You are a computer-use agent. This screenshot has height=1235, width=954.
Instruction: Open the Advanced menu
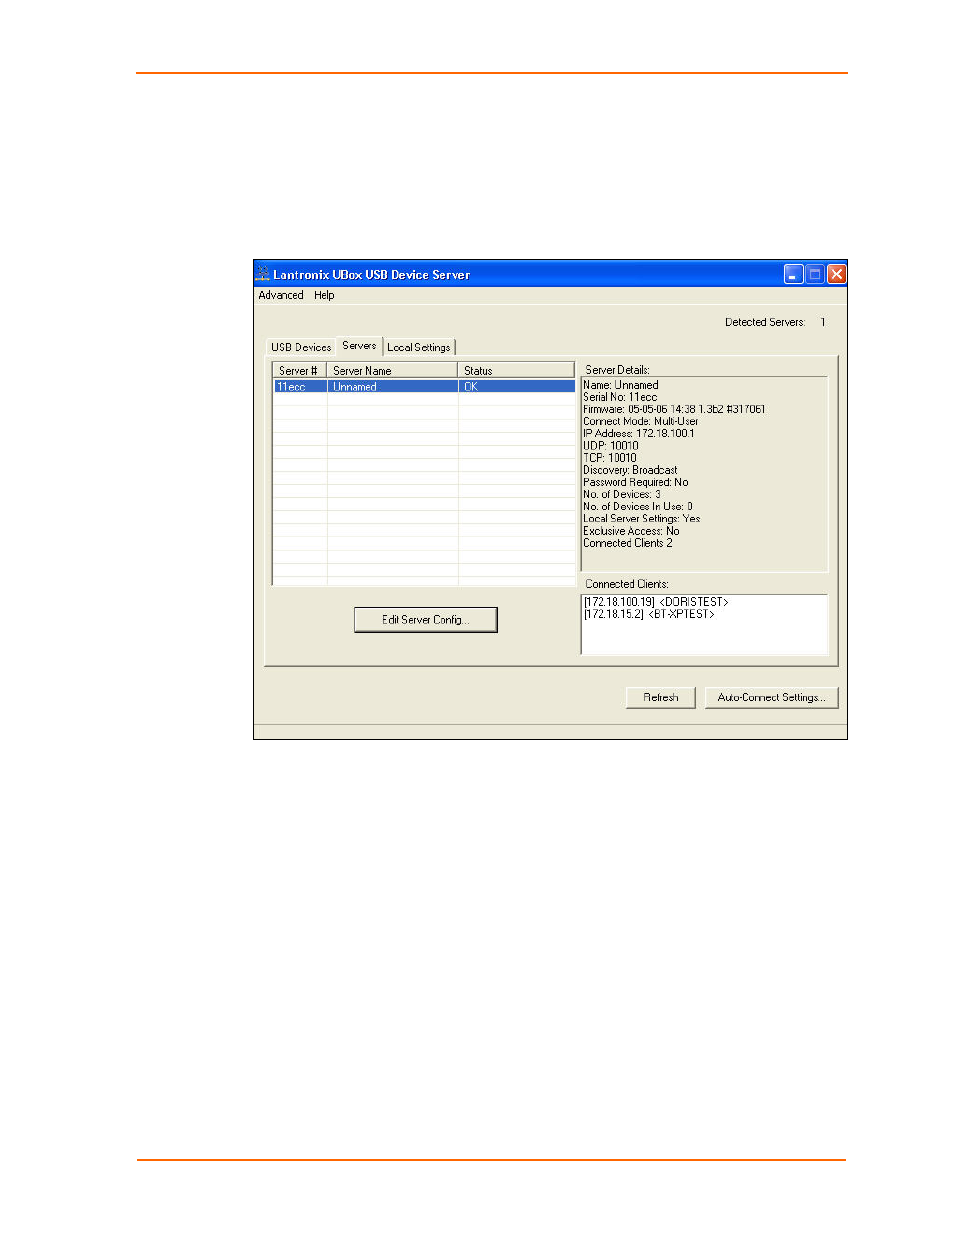tap(281, 295)
